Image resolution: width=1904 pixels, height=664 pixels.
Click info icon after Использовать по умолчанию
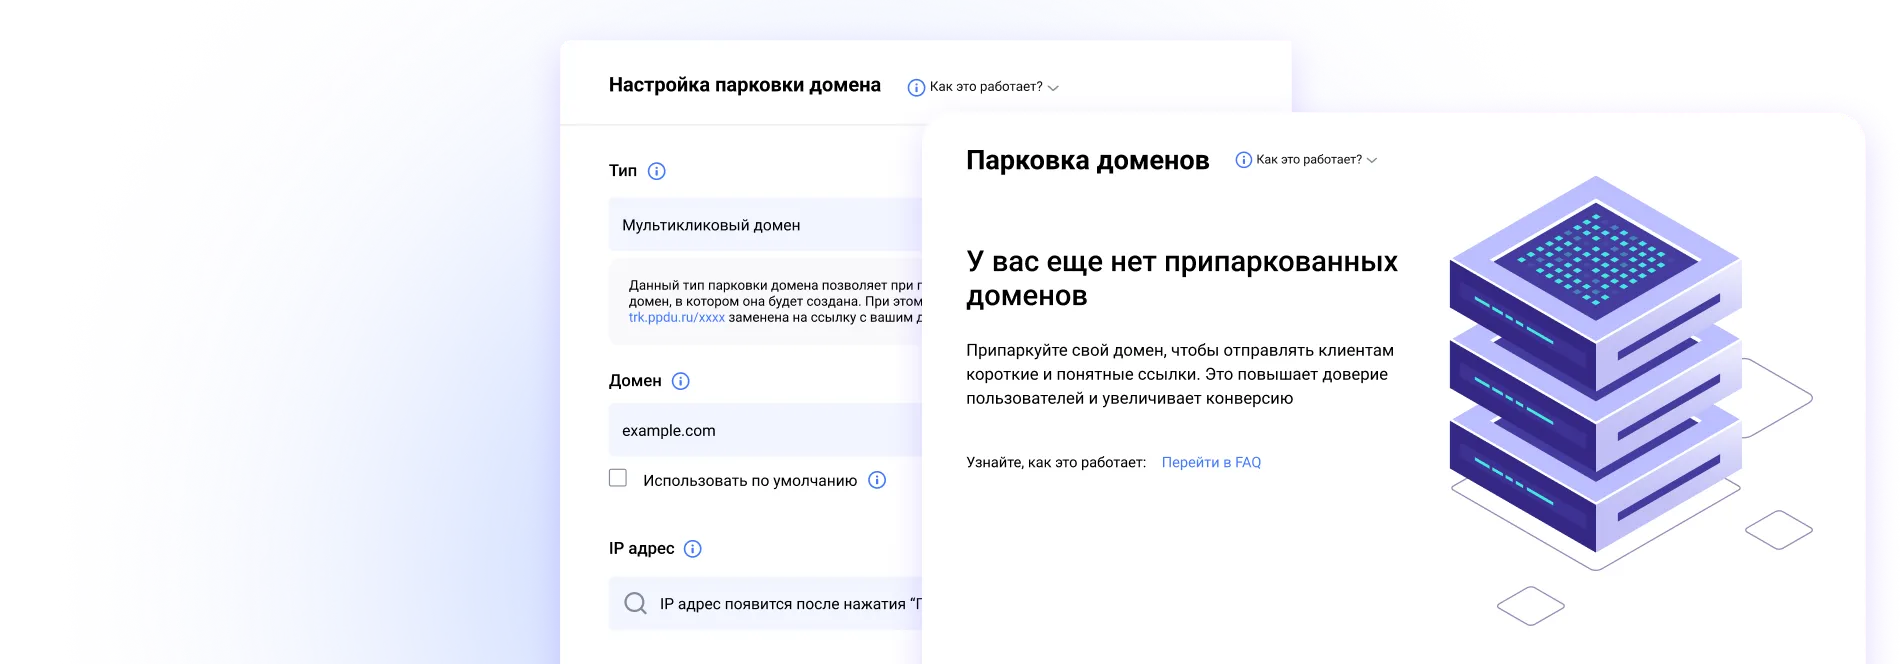pyautogui.click(x=877, y=480)
